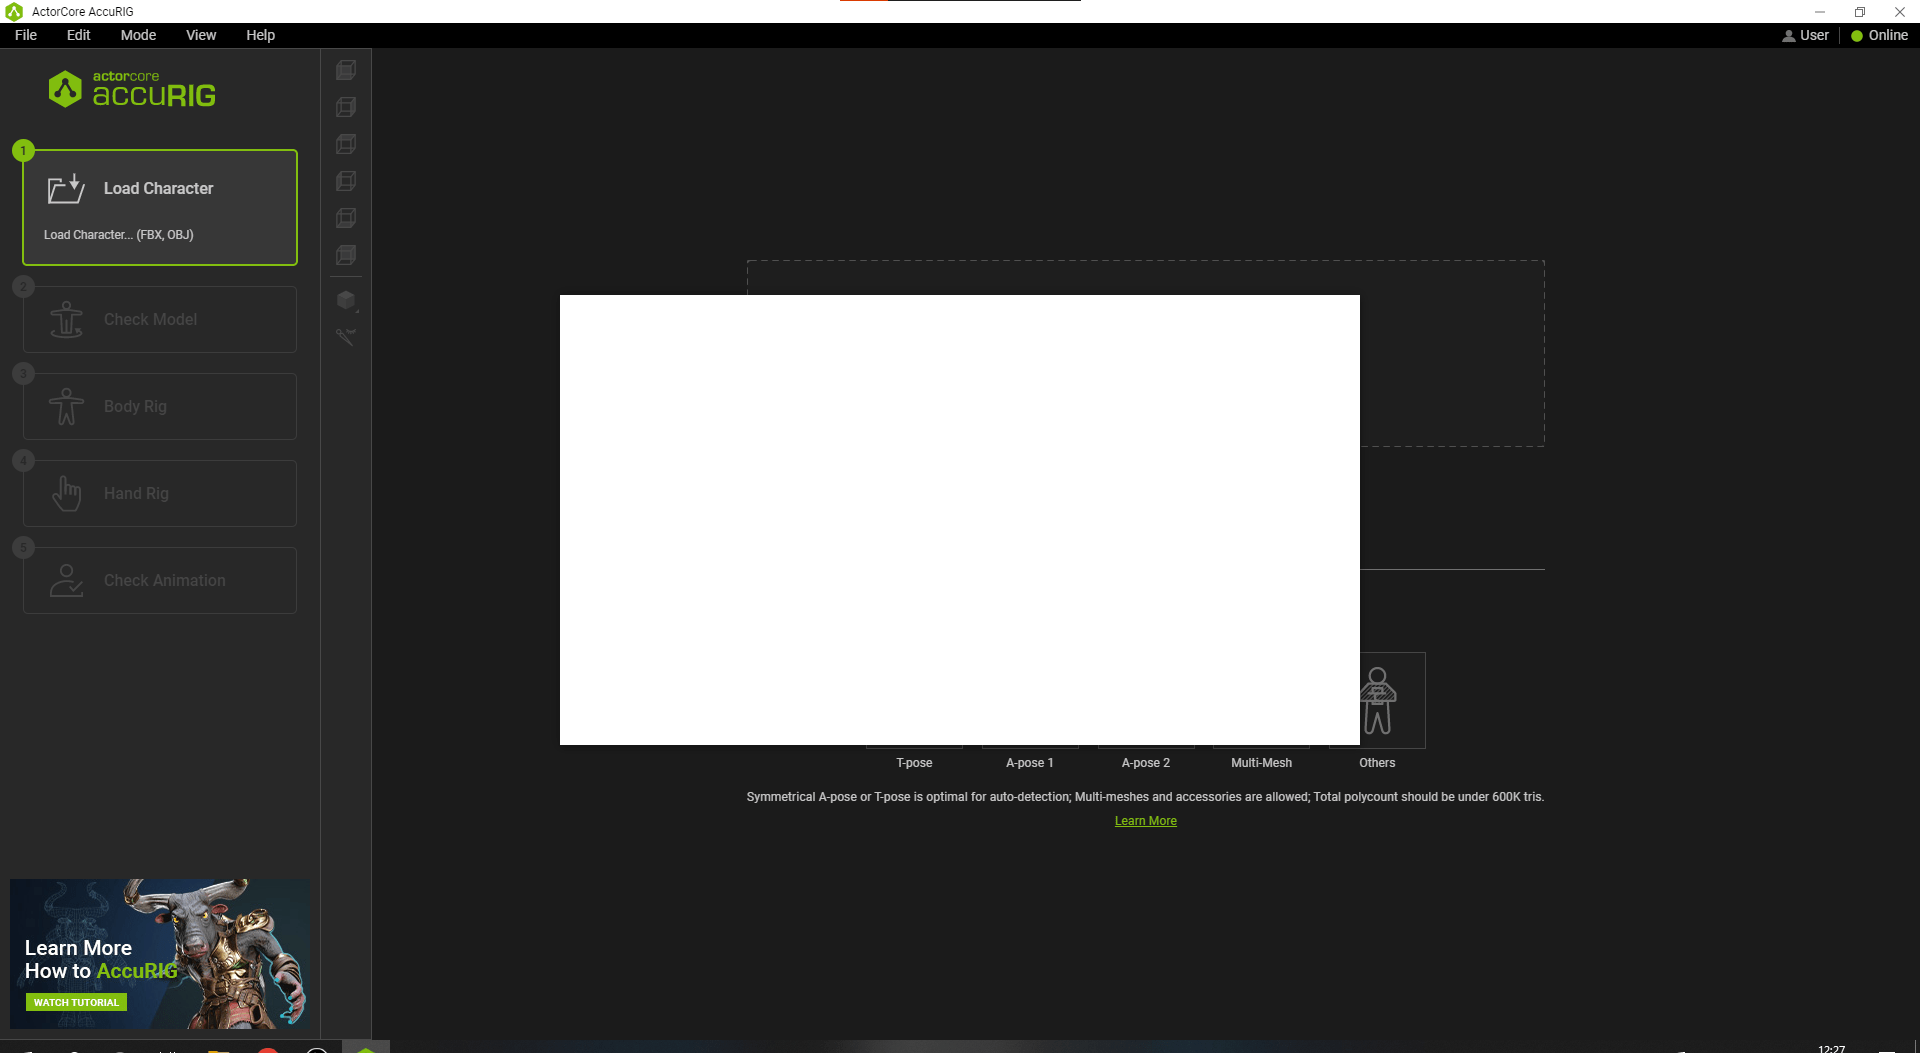
Task: Click the Load Character button
Action: (x=159, y=207)
